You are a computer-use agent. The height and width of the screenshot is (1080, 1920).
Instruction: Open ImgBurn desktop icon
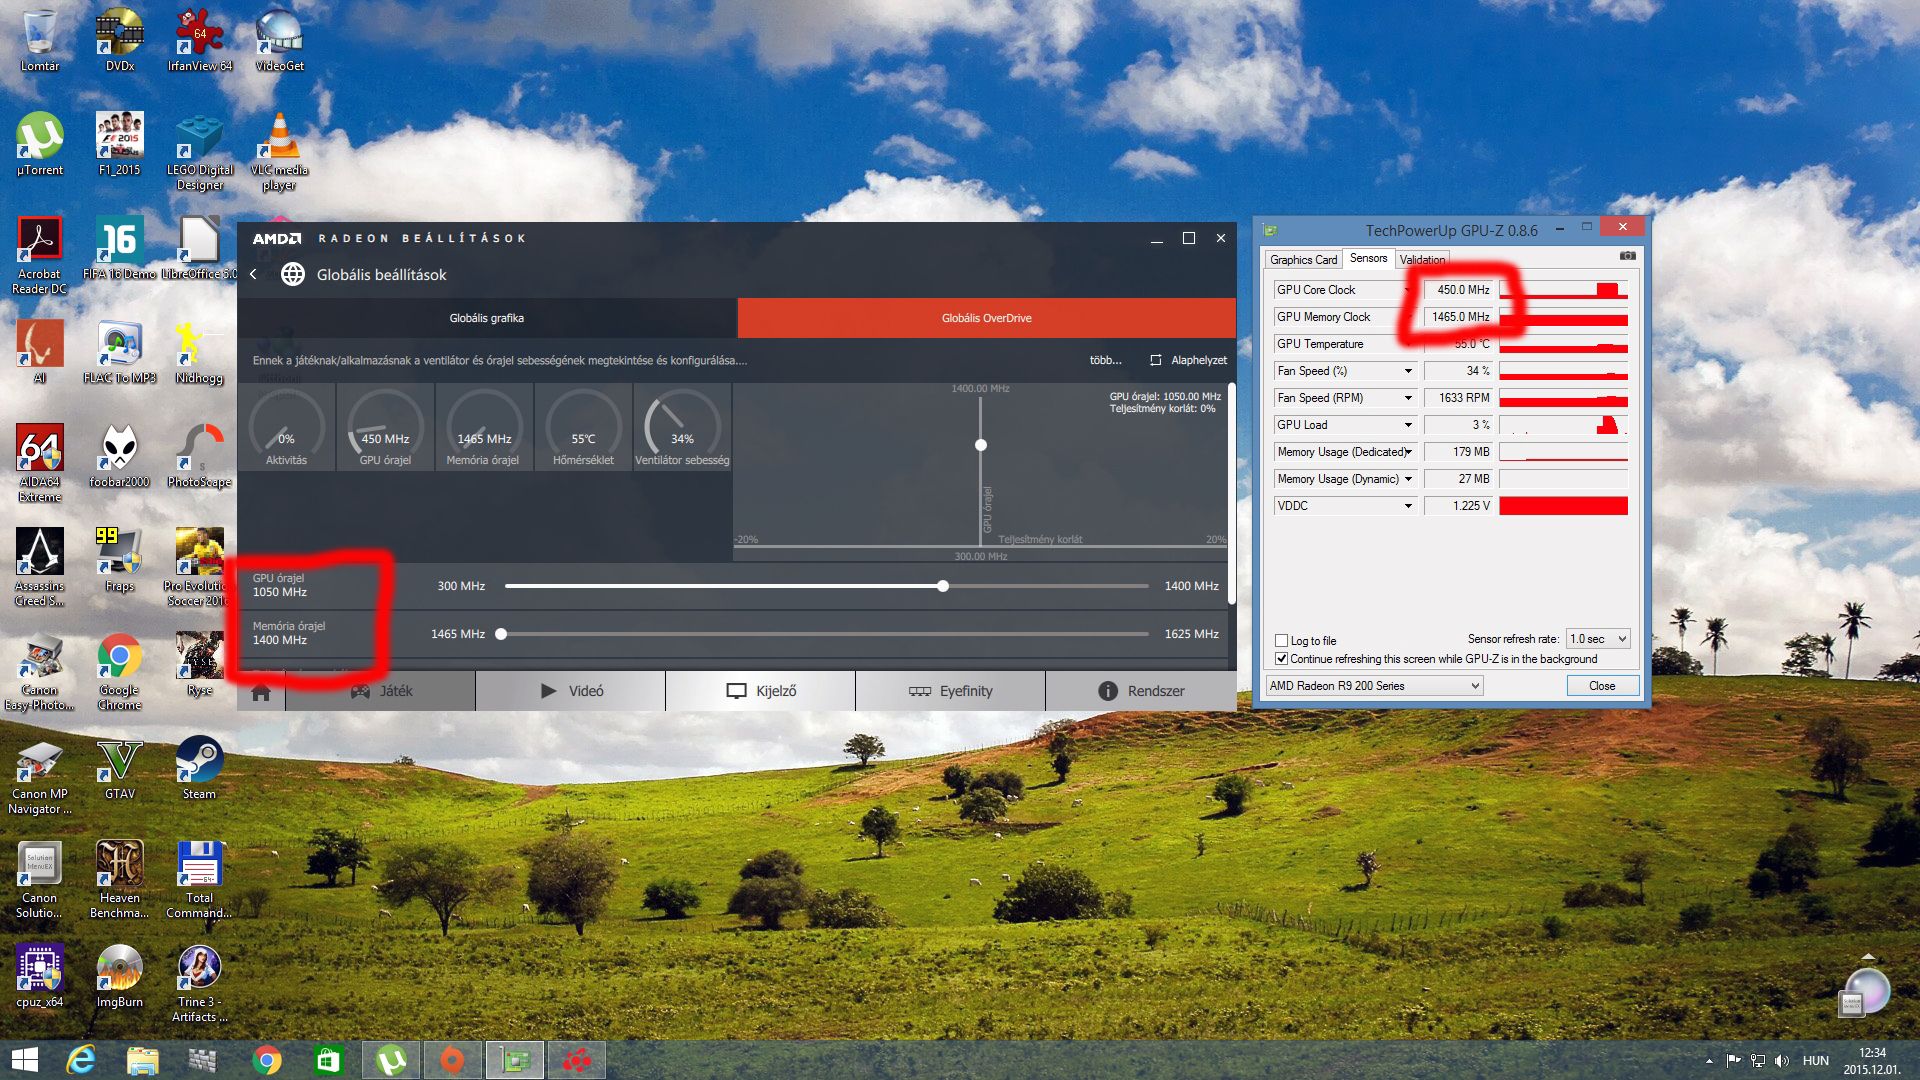coord(119,976)
